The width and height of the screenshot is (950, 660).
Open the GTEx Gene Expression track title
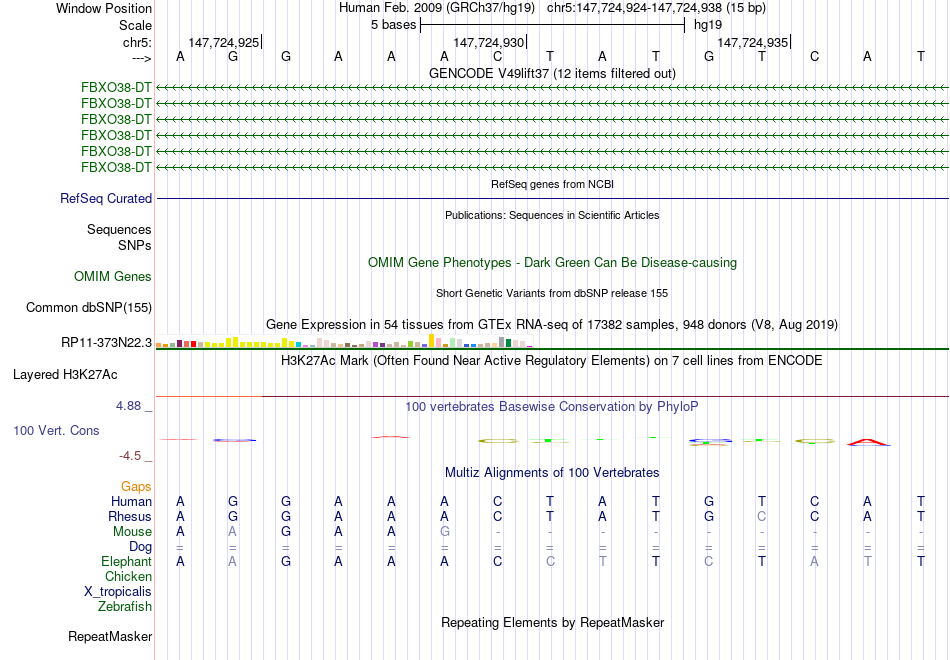coord(552,325)
